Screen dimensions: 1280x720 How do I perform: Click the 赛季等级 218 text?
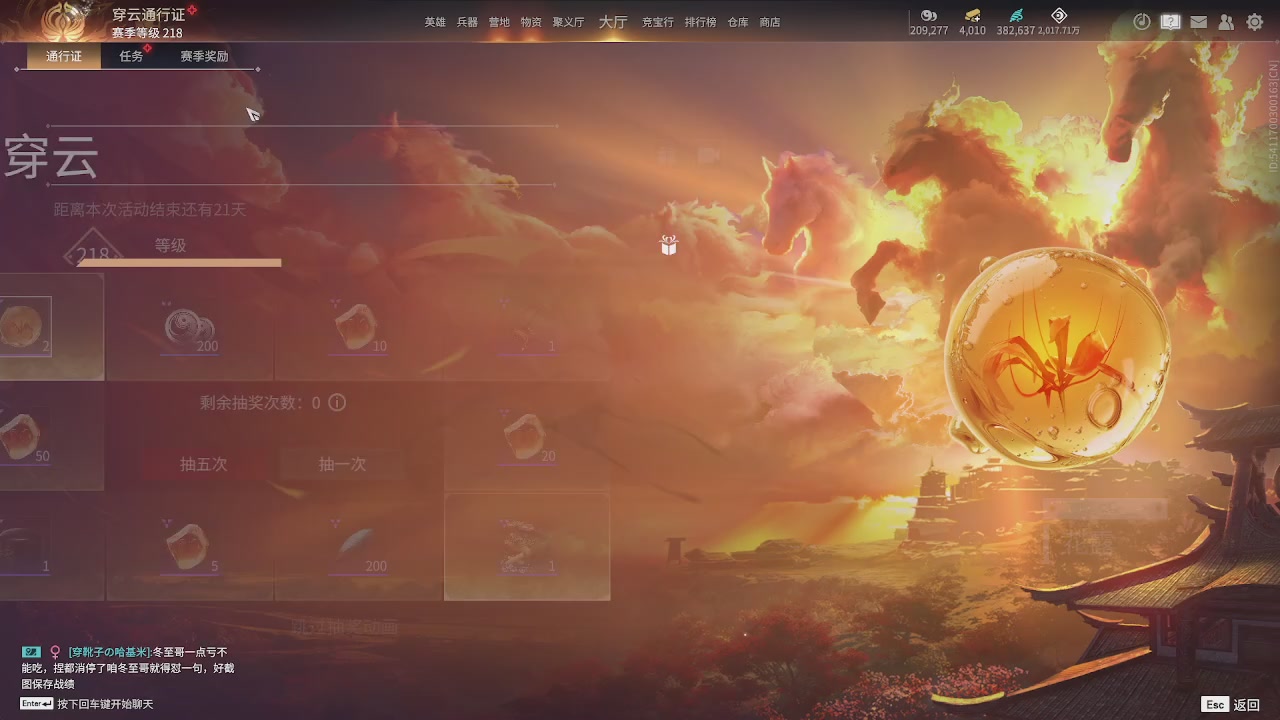tap(147, 33)
